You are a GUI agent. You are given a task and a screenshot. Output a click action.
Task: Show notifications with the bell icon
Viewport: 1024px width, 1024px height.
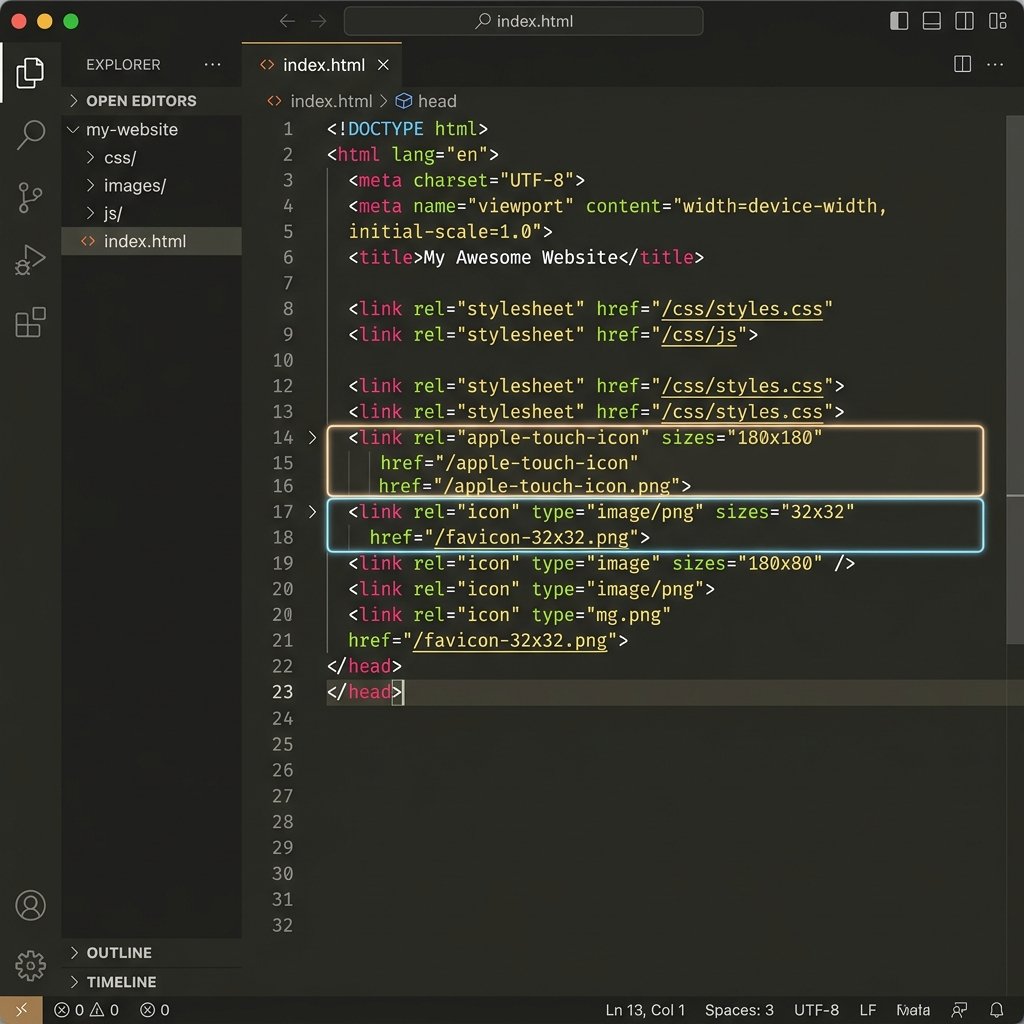[997, 1010]
